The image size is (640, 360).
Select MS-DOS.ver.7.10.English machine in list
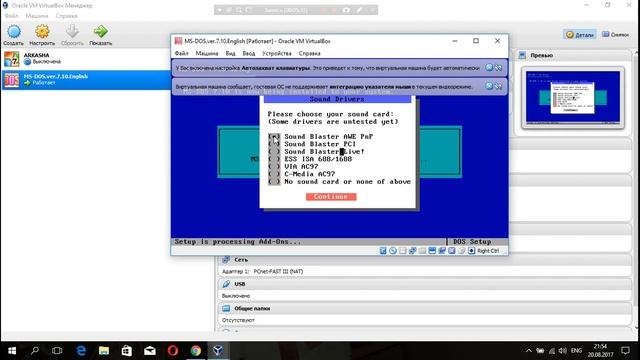click(86, 80)
